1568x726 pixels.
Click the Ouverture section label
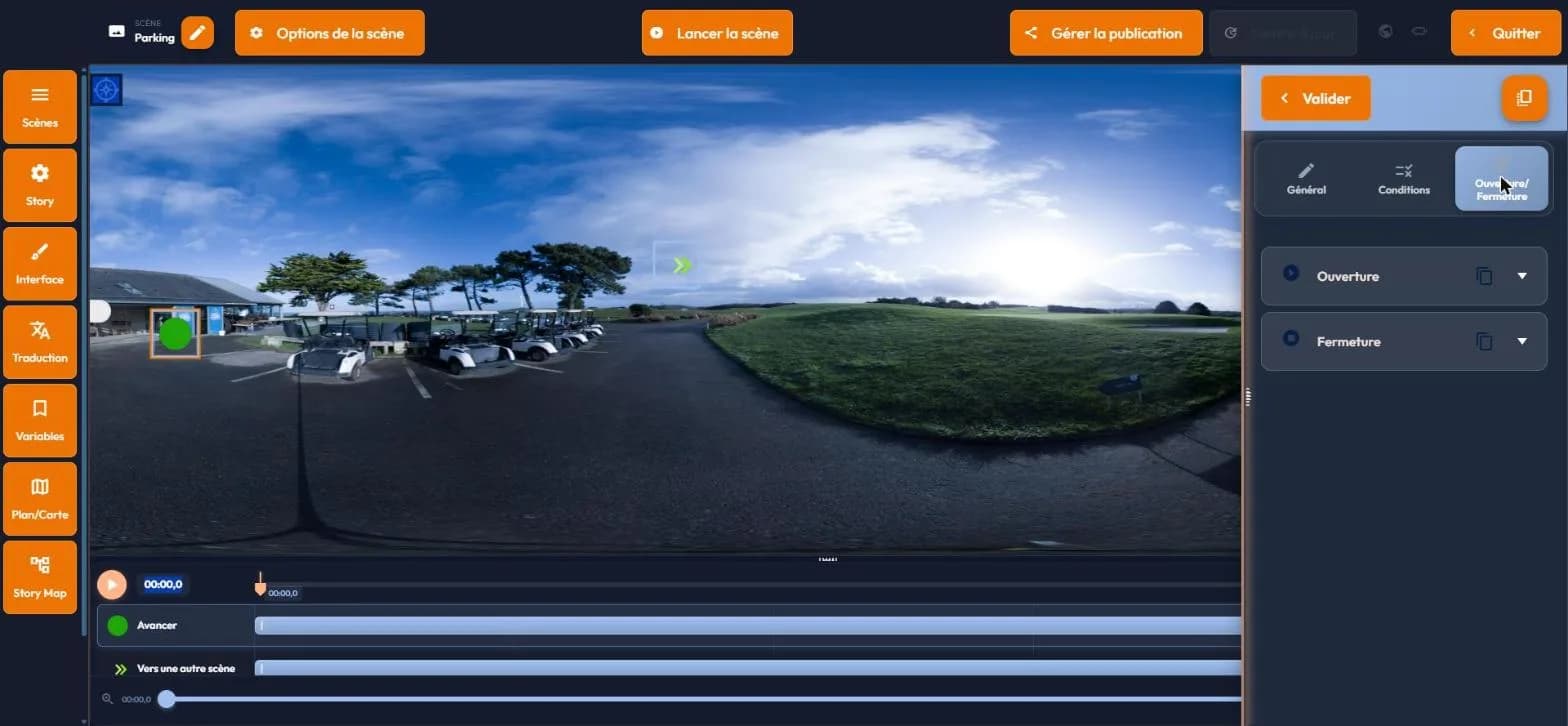[1348, 276]
